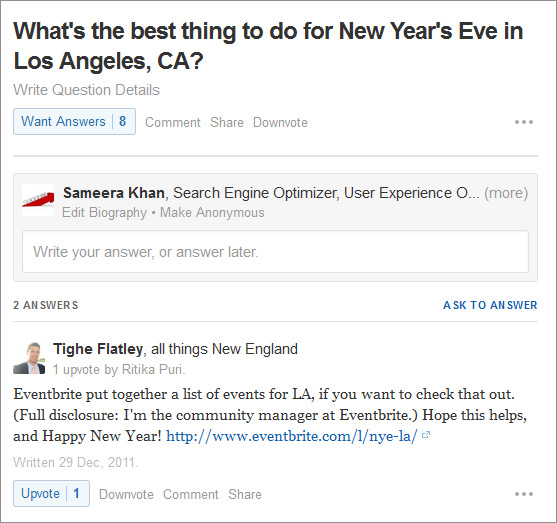The width and height of the screenshot is (557, 523).
Task: Expand the (more) biography text
Action: (x=506, y=193)
